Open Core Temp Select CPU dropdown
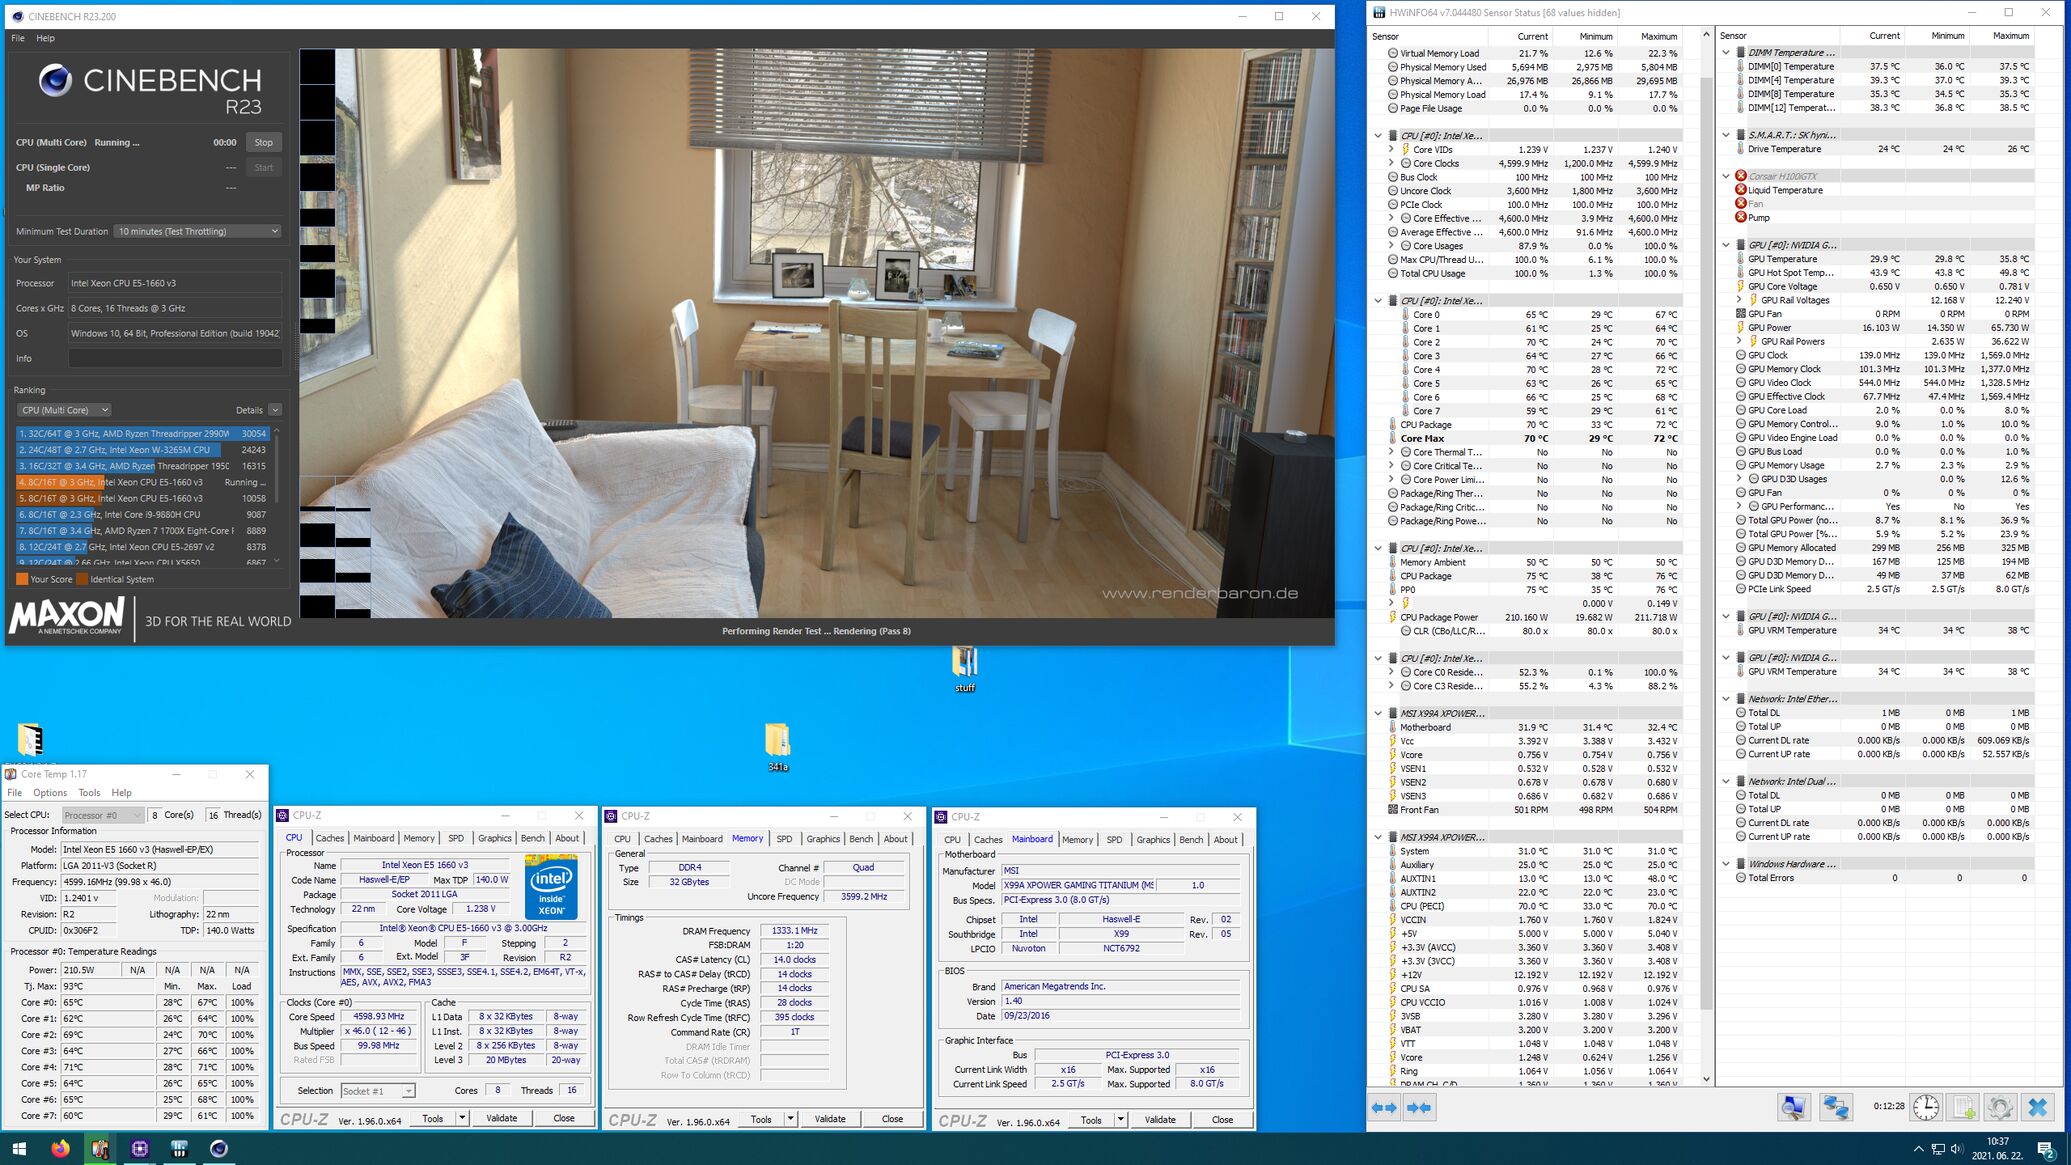 [x=103, y=815]
